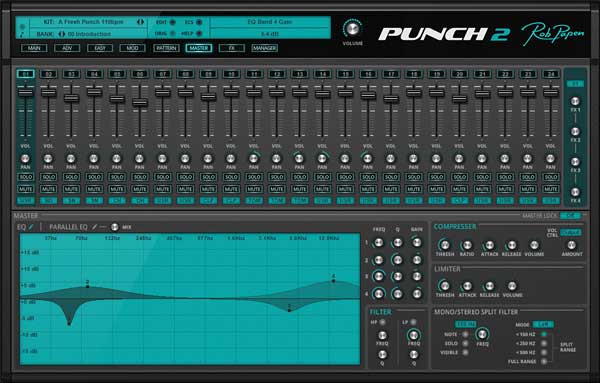Switch to the EASY tab
This screenshot has height=383, width=600.
click(x=100, y=48)
